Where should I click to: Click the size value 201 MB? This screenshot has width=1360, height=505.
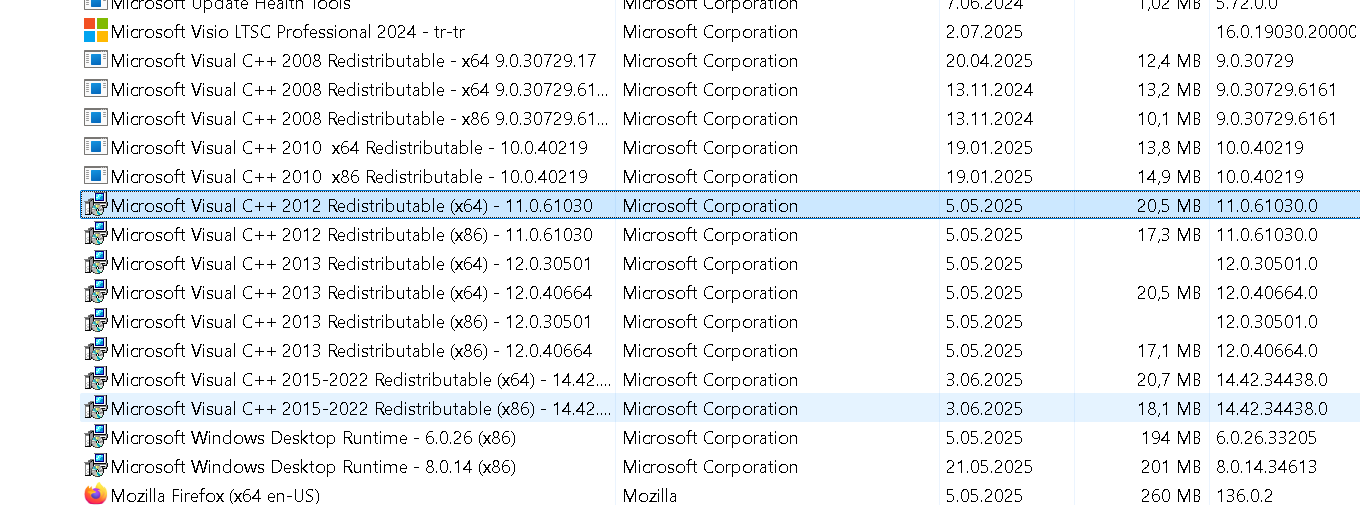click(x=1171, y=467)
